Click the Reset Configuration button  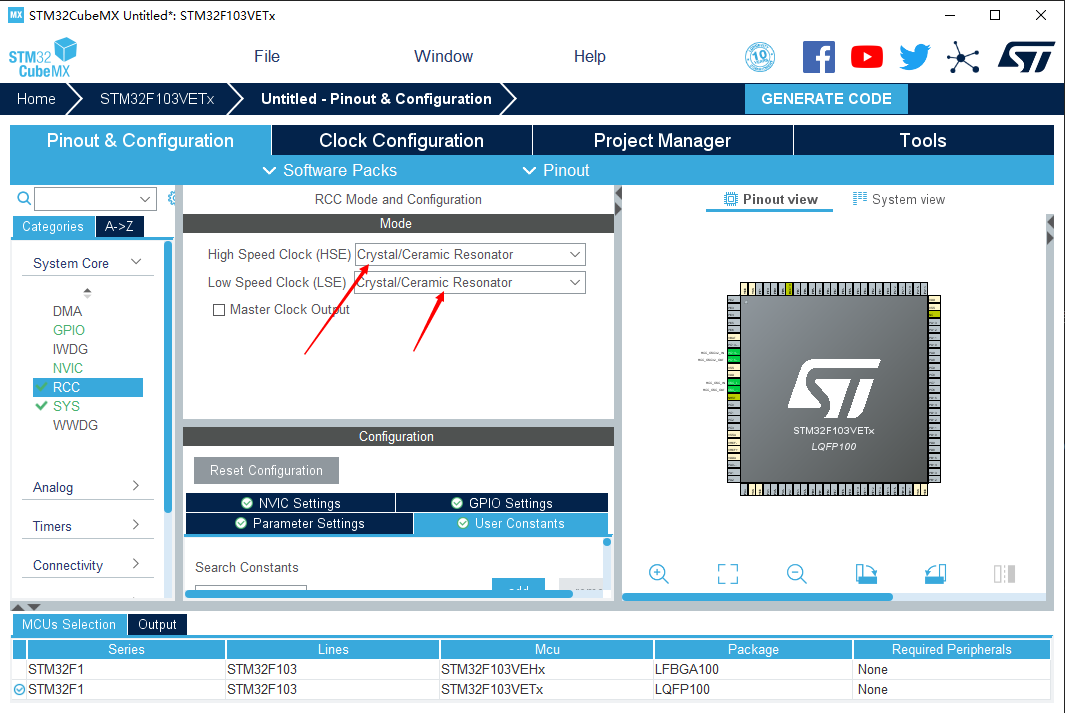pyautogui.click(x=266, y=471)
